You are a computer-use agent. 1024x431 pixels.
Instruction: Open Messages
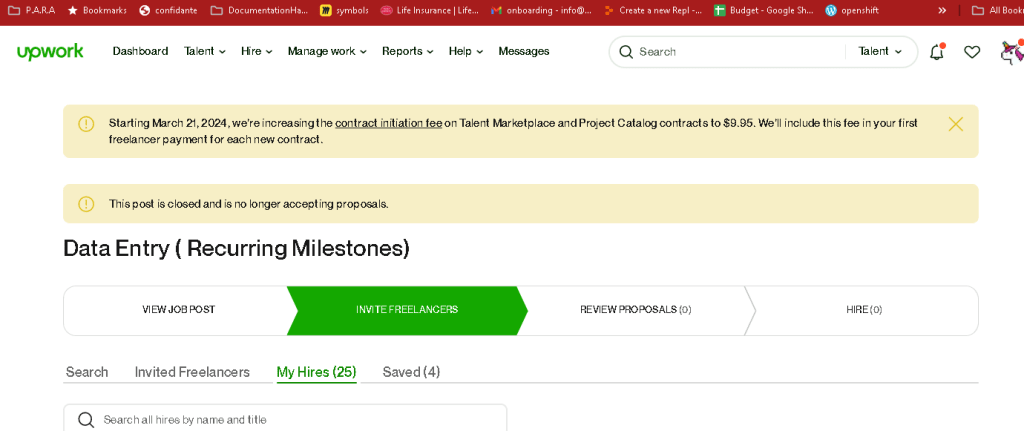coord(524,52)
